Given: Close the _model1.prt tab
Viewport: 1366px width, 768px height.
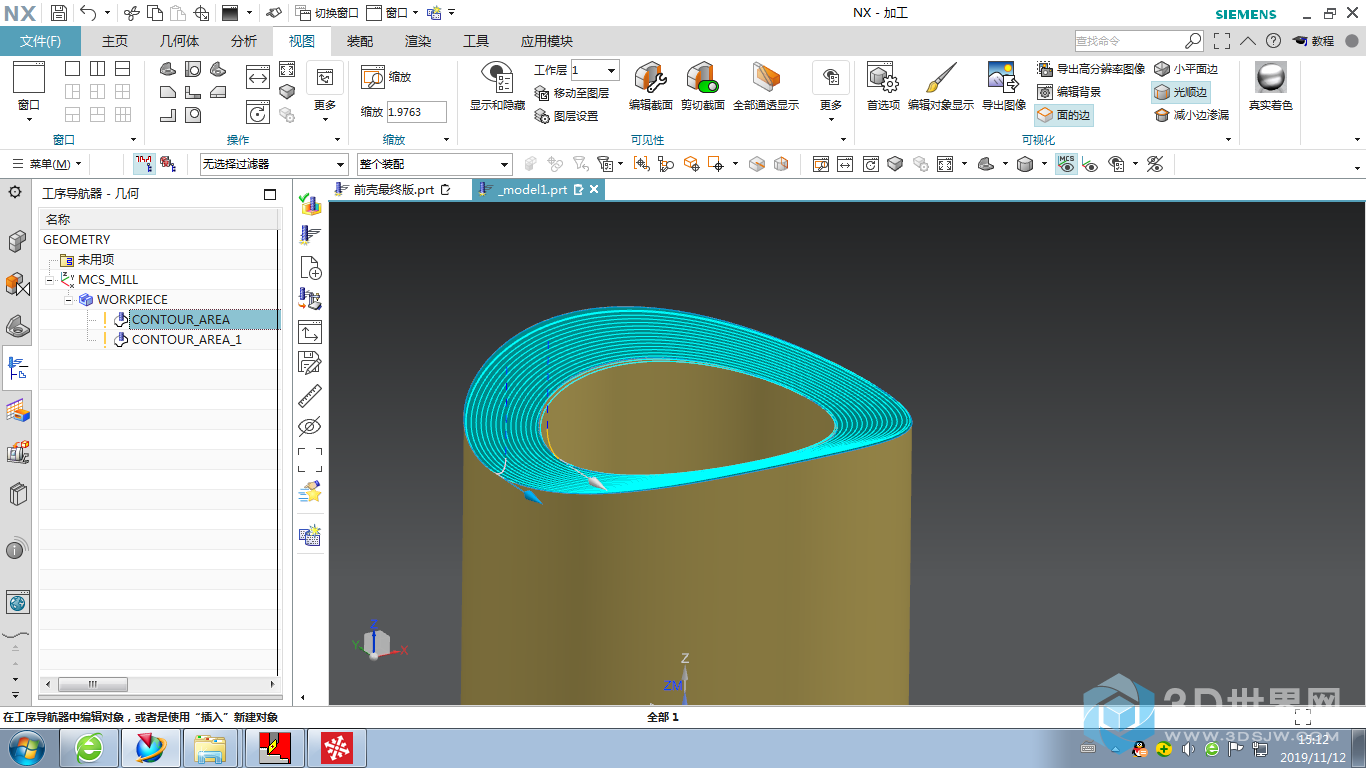Looking at the screenshot, I should point(593,189).
